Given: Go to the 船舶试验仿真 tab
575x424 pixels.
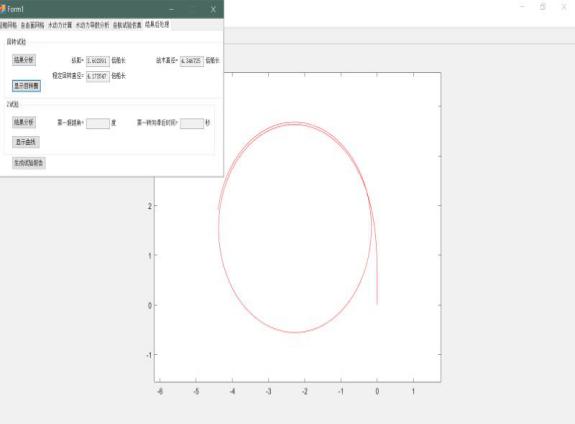Looking at the screenshot, I should [x=127, y=25].
